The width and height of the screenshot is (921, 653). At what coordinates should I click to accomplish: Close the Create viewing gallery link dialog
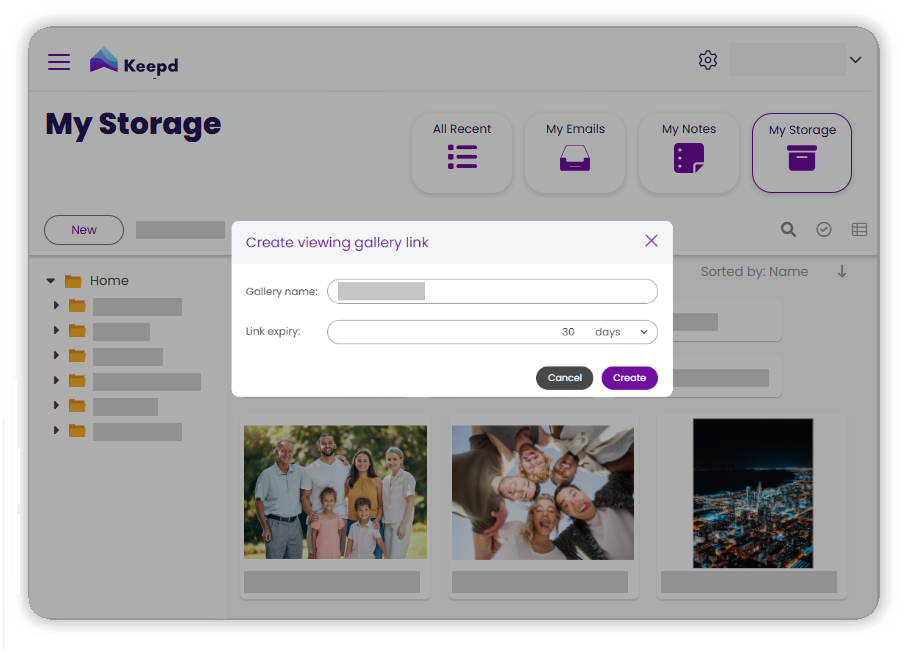651,241
